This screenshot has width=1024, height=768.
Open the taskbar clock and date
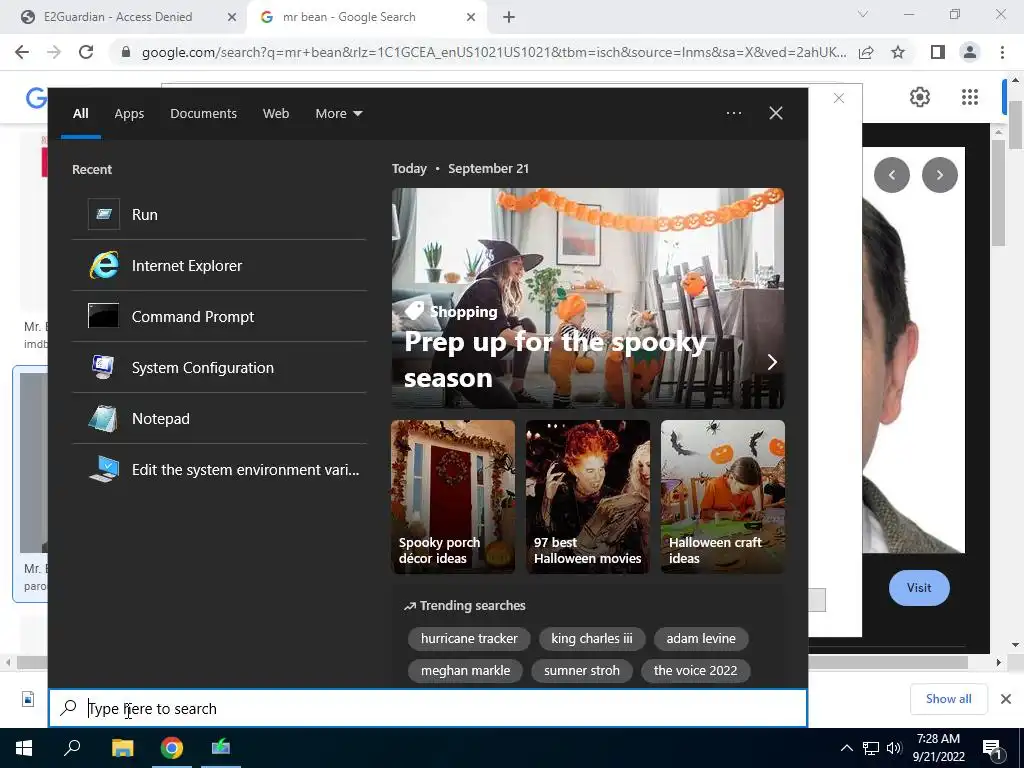pyautogui.click(x=938, y=748)
